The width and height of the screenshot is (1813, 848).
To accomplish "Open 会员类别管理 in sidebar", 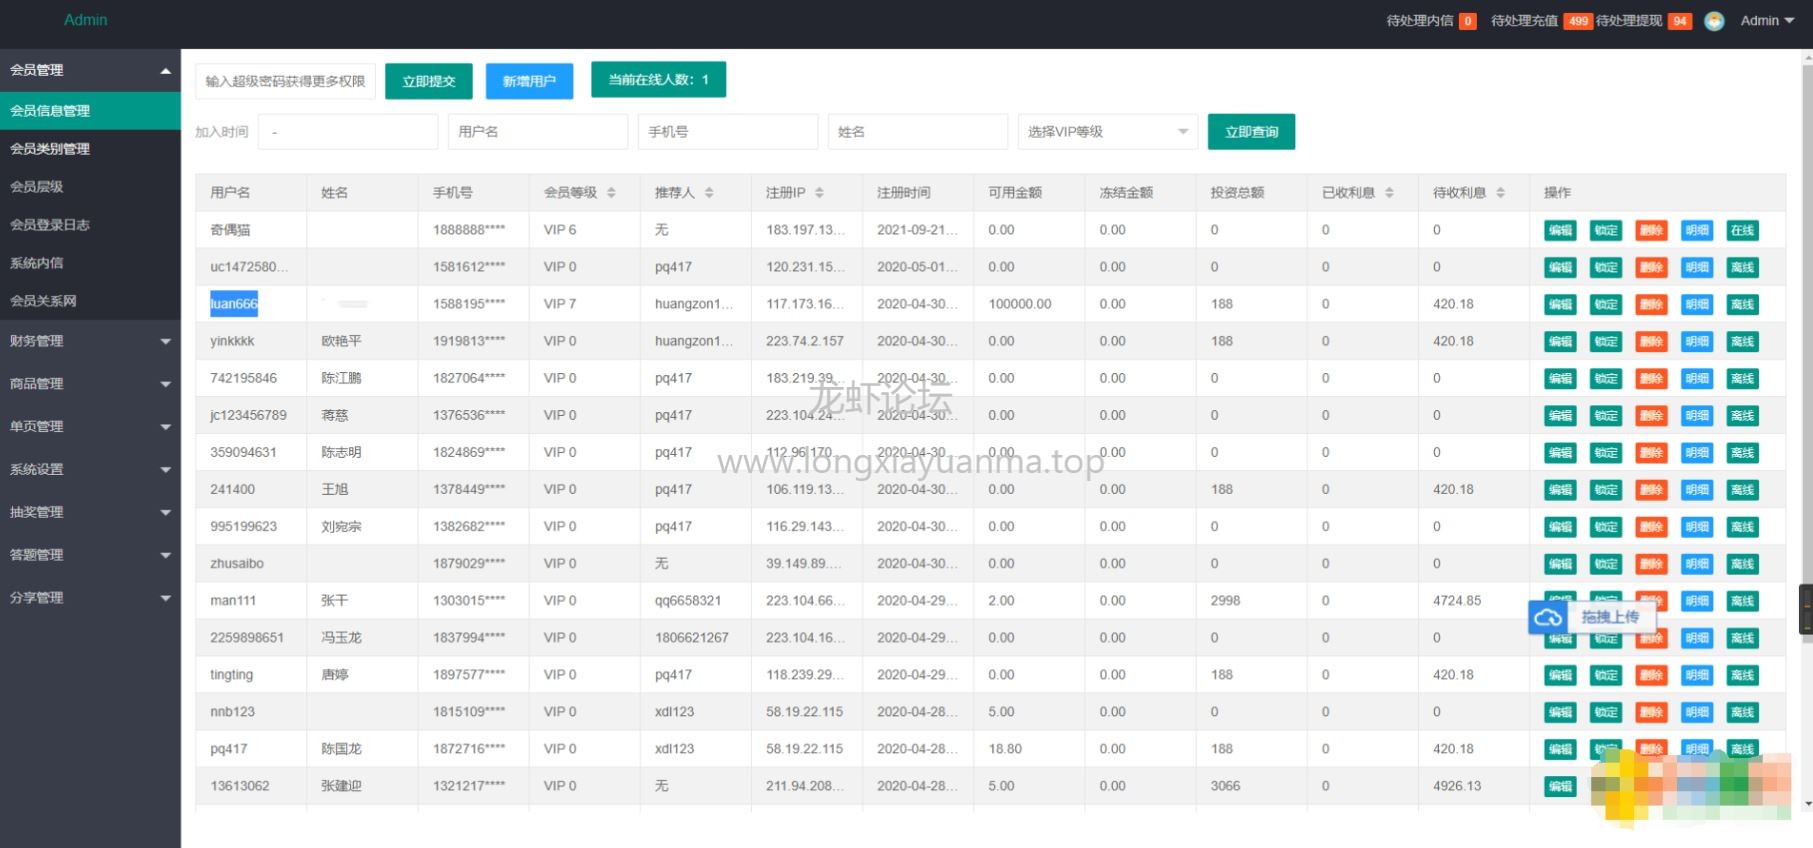I will pyautogui.click(x=90, y=149).
